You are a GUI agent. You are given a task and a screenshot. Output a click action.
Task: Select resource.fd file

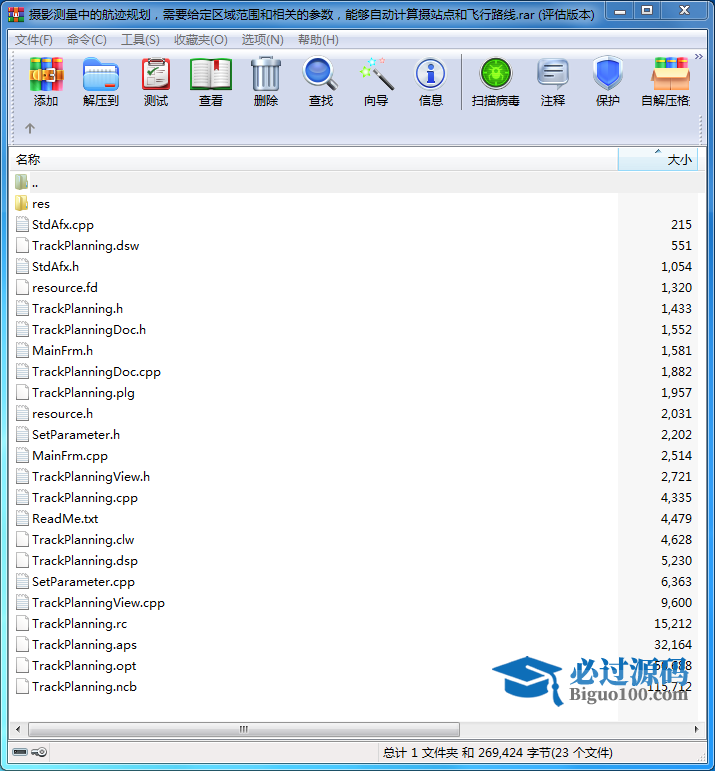point(65,288)
